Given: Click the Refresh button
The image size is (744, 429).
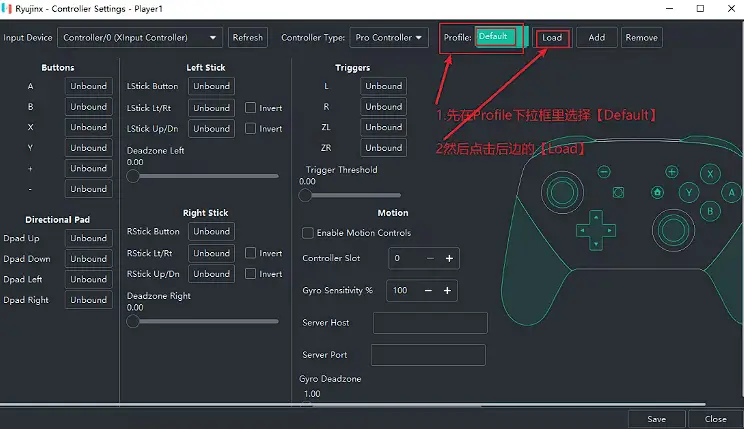Looking at the screenshot, I should (247, 38).
